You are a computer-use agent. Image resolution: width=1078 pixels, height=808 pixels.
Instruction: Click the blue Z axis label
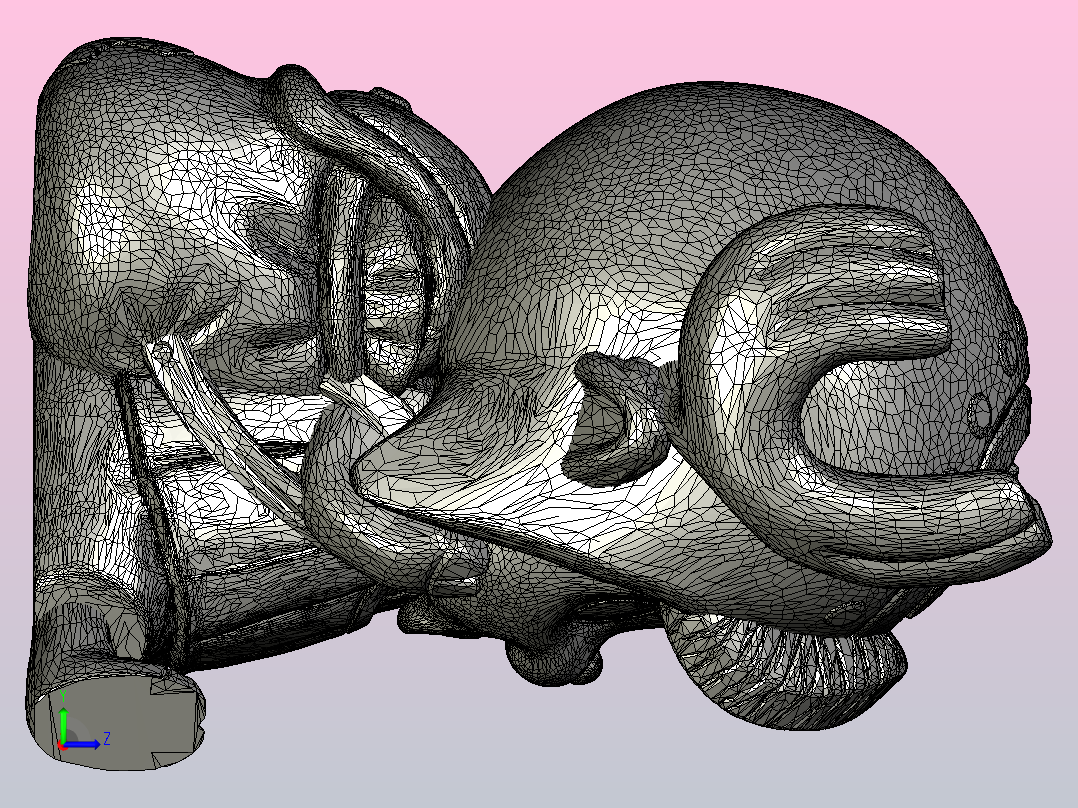pyautogui.click(x=107, y=739)
